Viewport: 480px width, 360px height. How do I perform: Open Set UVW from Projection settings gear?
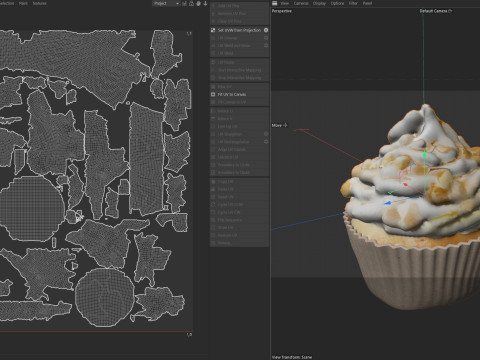pos(266,30)
